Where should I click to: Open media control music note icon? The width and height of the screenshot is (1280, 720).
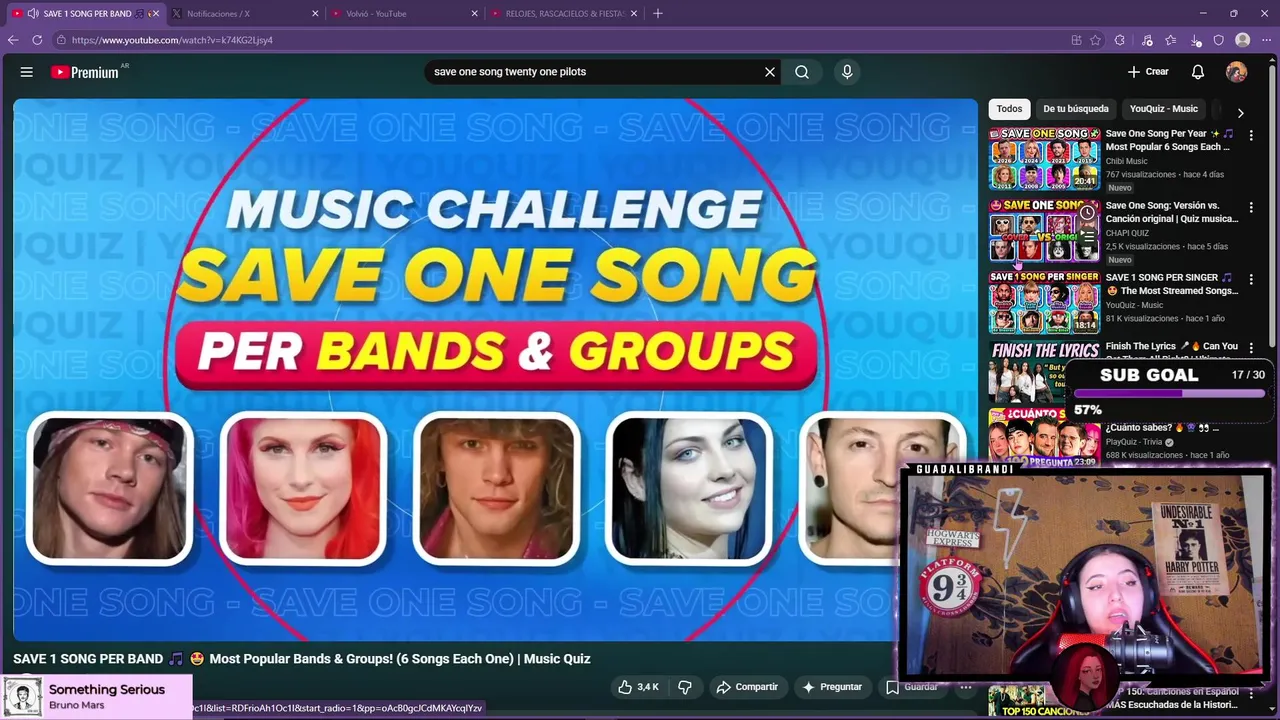(1146, 40)
